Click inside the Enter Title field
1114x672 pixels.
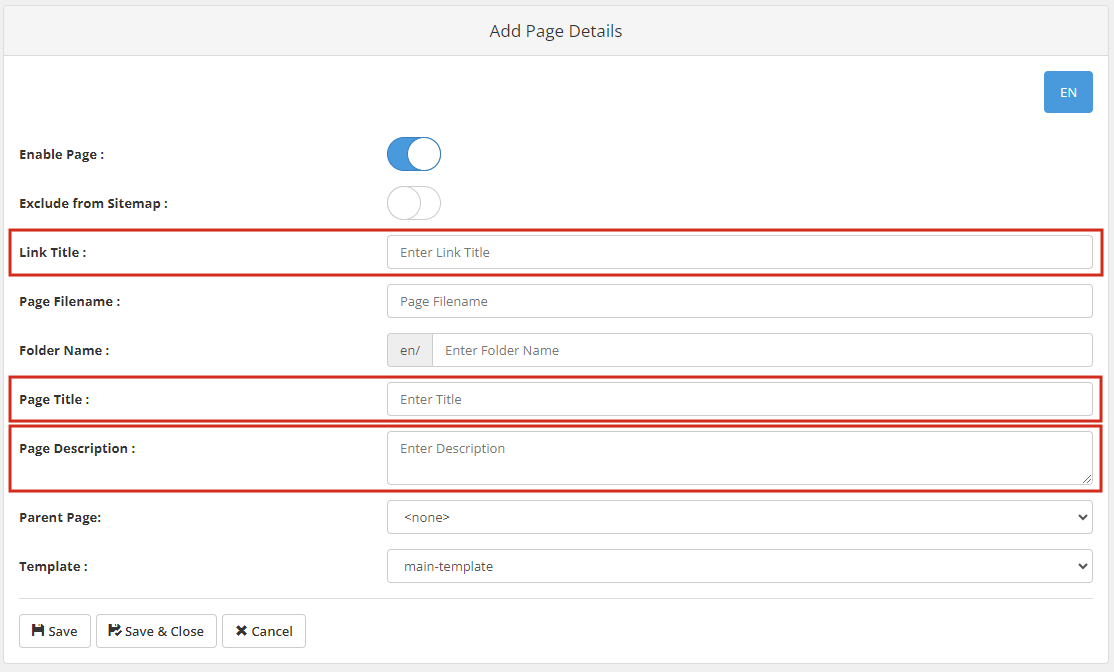coord(739,399)
